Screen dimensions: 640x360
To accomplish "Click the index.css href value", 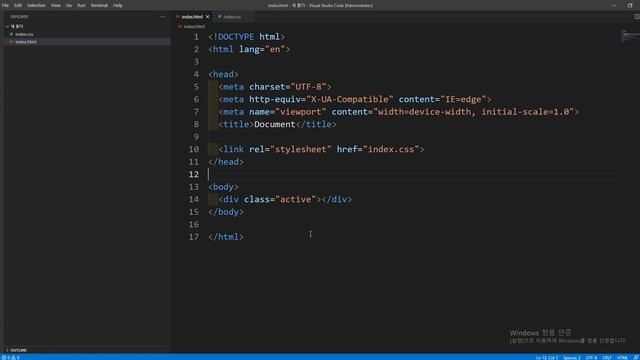I will [x=391, y=149].
